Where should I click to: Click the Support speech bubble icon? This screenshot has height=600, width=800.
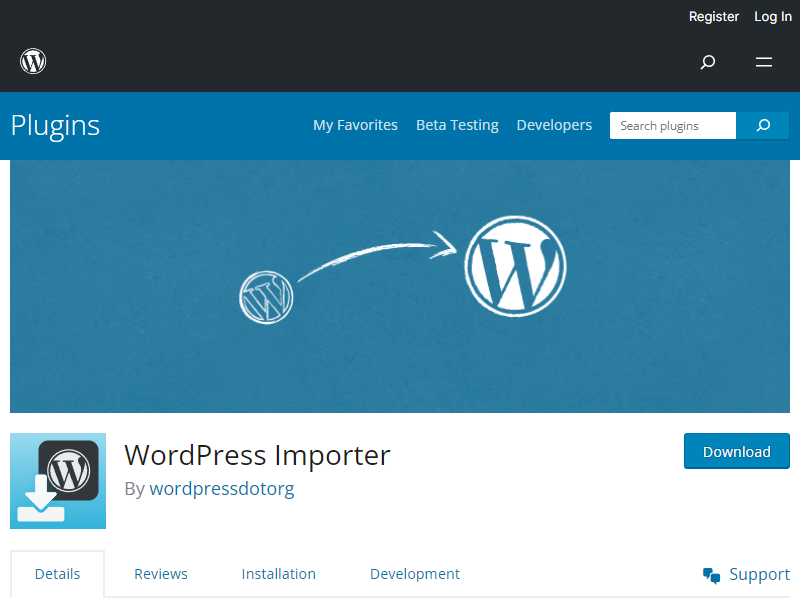[711, 575]
